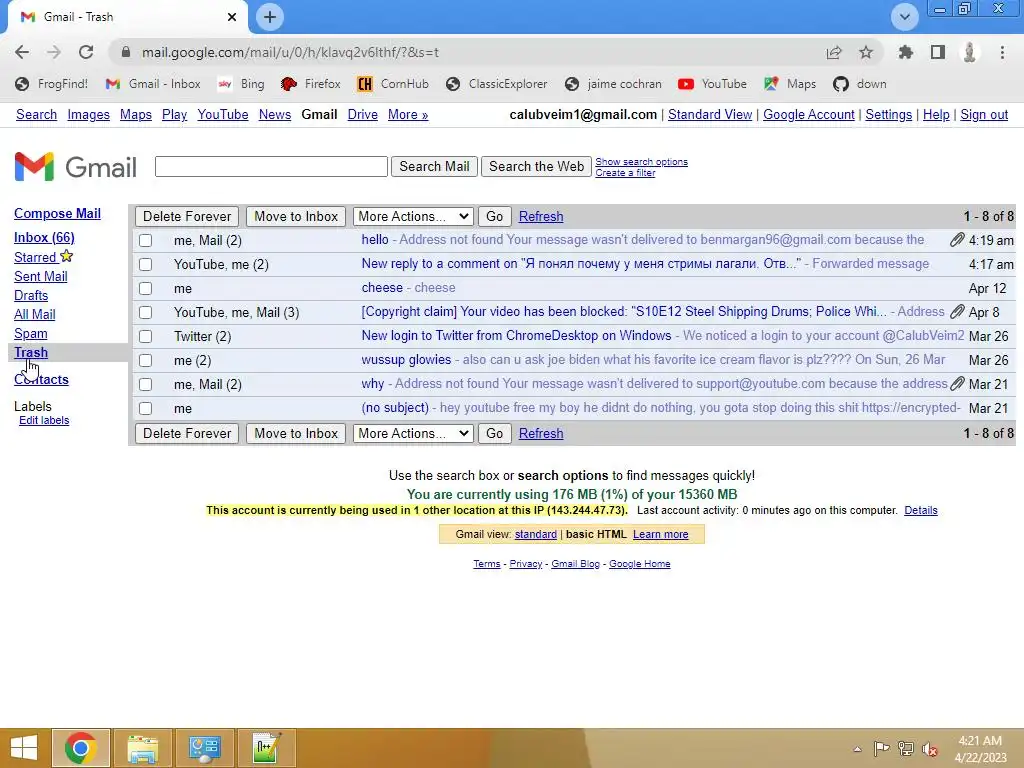Open the tab search dropdown arrow
The image size is (1024, 768).
[x=904, y=17]
